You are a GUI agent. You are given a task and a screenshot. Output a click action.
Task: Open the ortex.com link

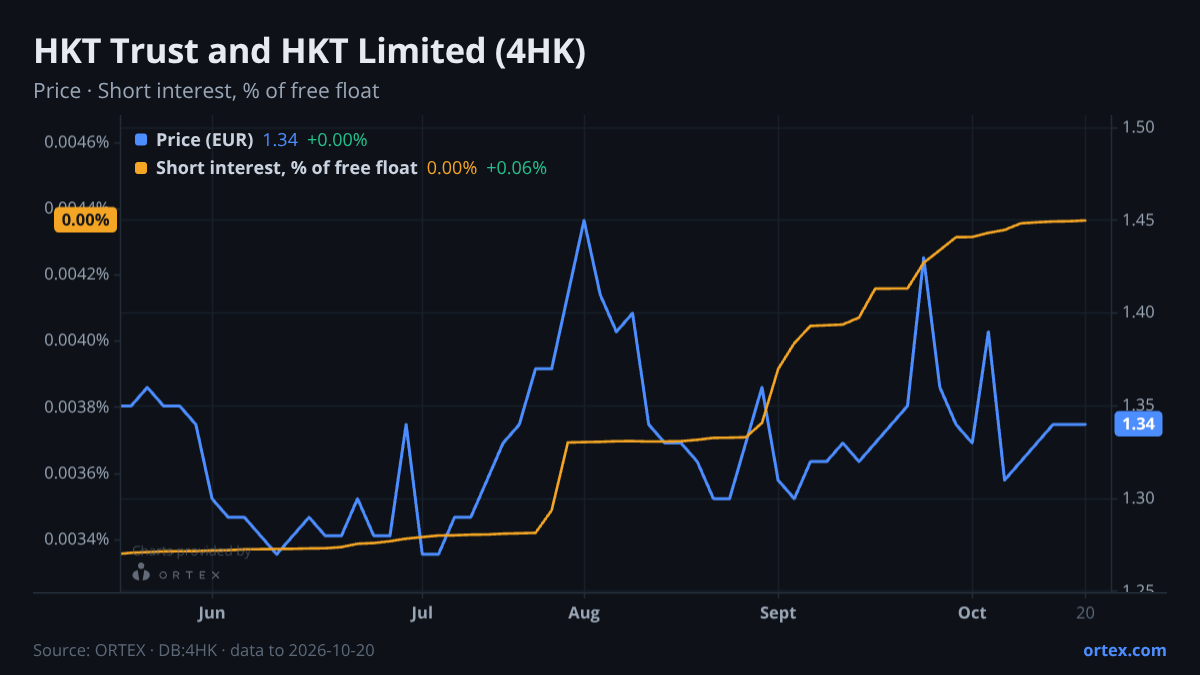point(1125,650)
